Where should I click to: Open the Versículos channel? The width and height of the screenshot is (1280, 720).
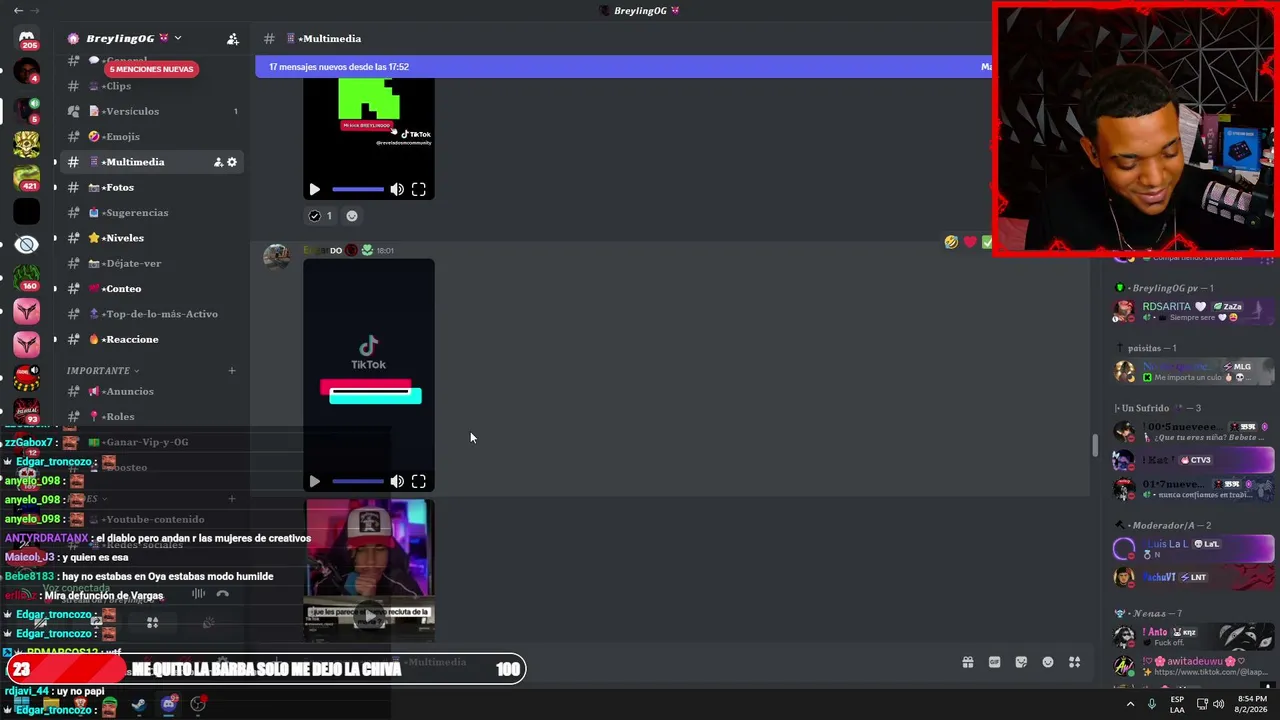pyautogui.click(x=152, y=111)
